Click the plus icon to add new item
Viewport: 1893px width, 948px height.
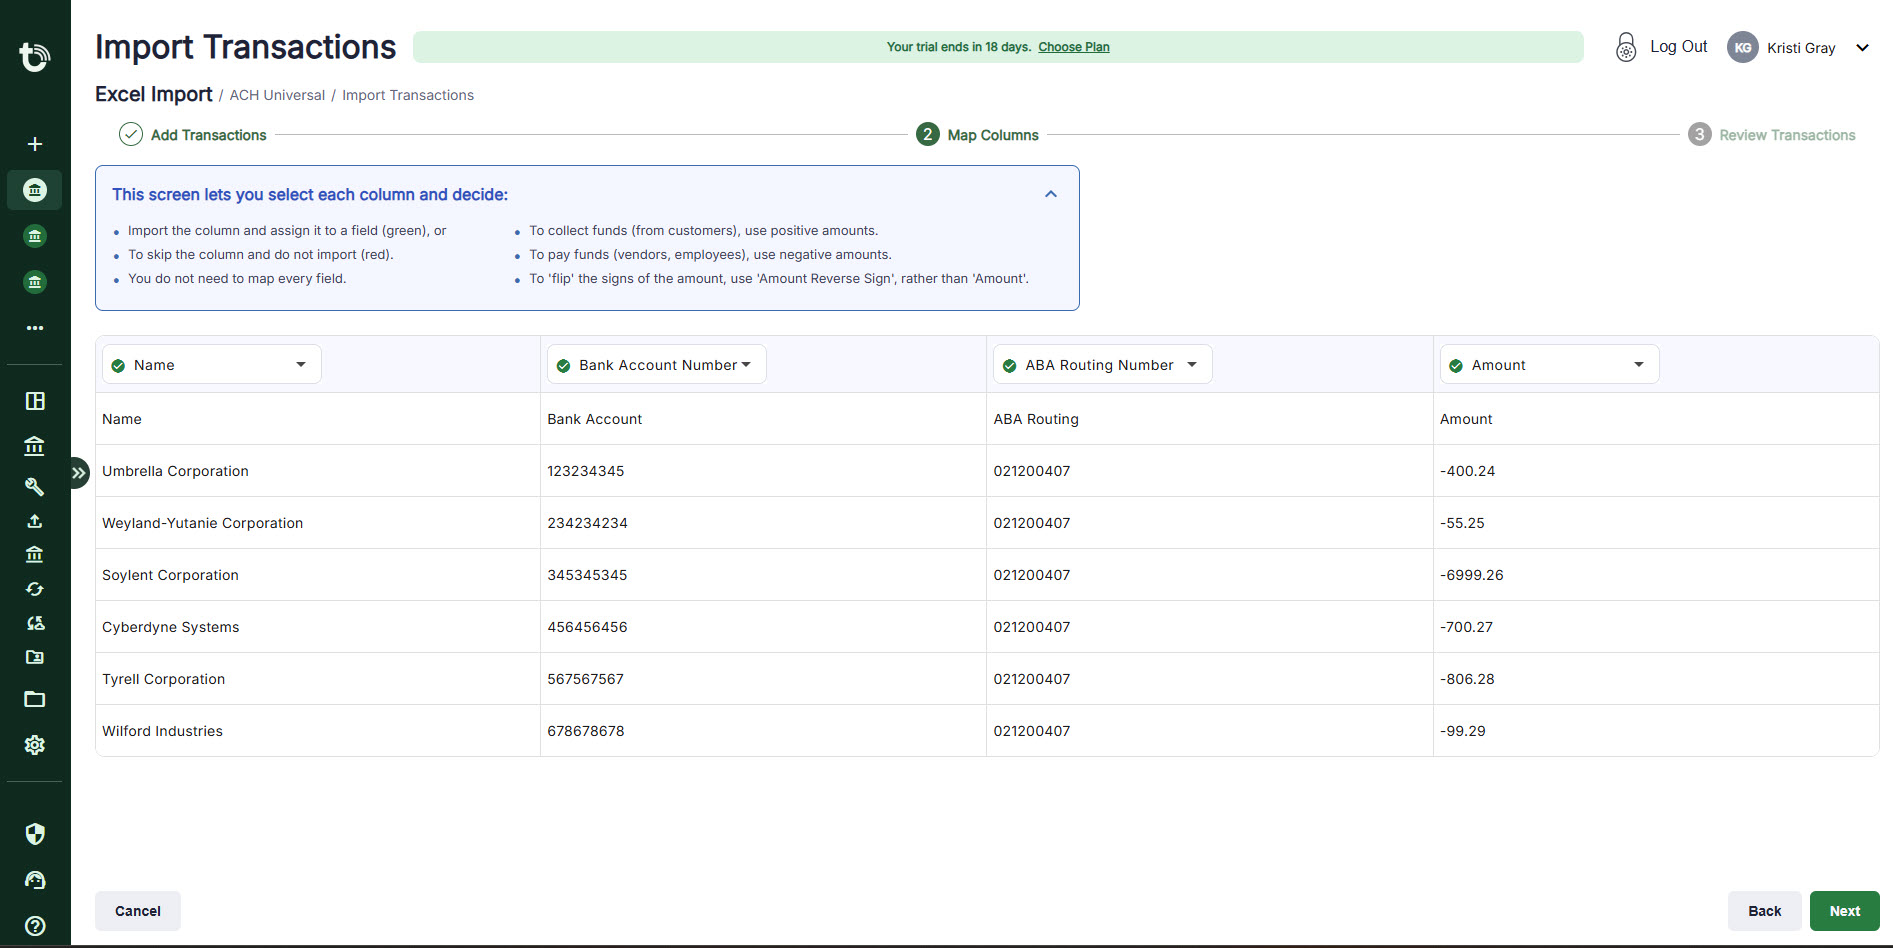click(x=34, y=143)
